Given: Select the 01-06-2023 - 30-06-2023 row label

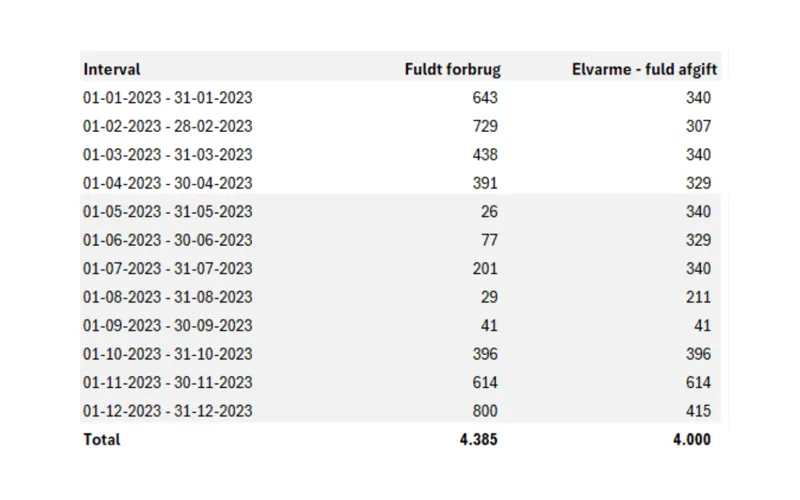Looking at the screenshot, I should [x=168, y=240].
